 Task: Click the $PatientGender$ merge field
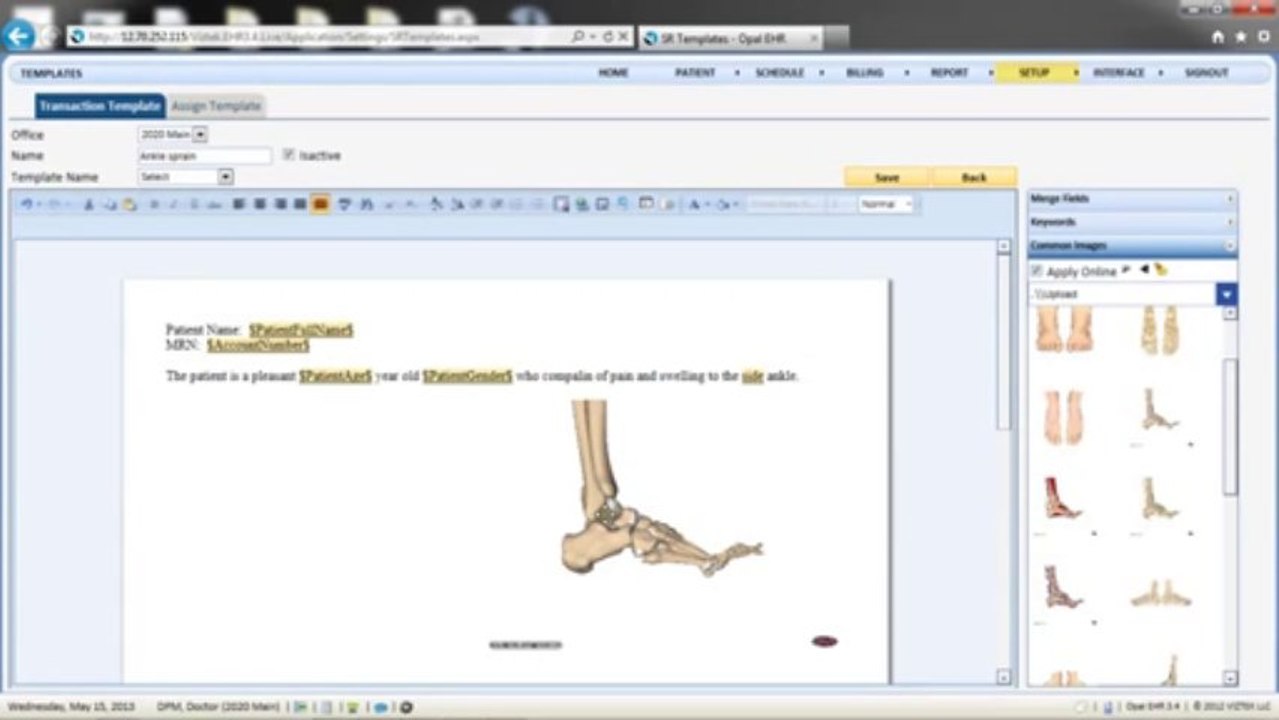click(467, 377)
